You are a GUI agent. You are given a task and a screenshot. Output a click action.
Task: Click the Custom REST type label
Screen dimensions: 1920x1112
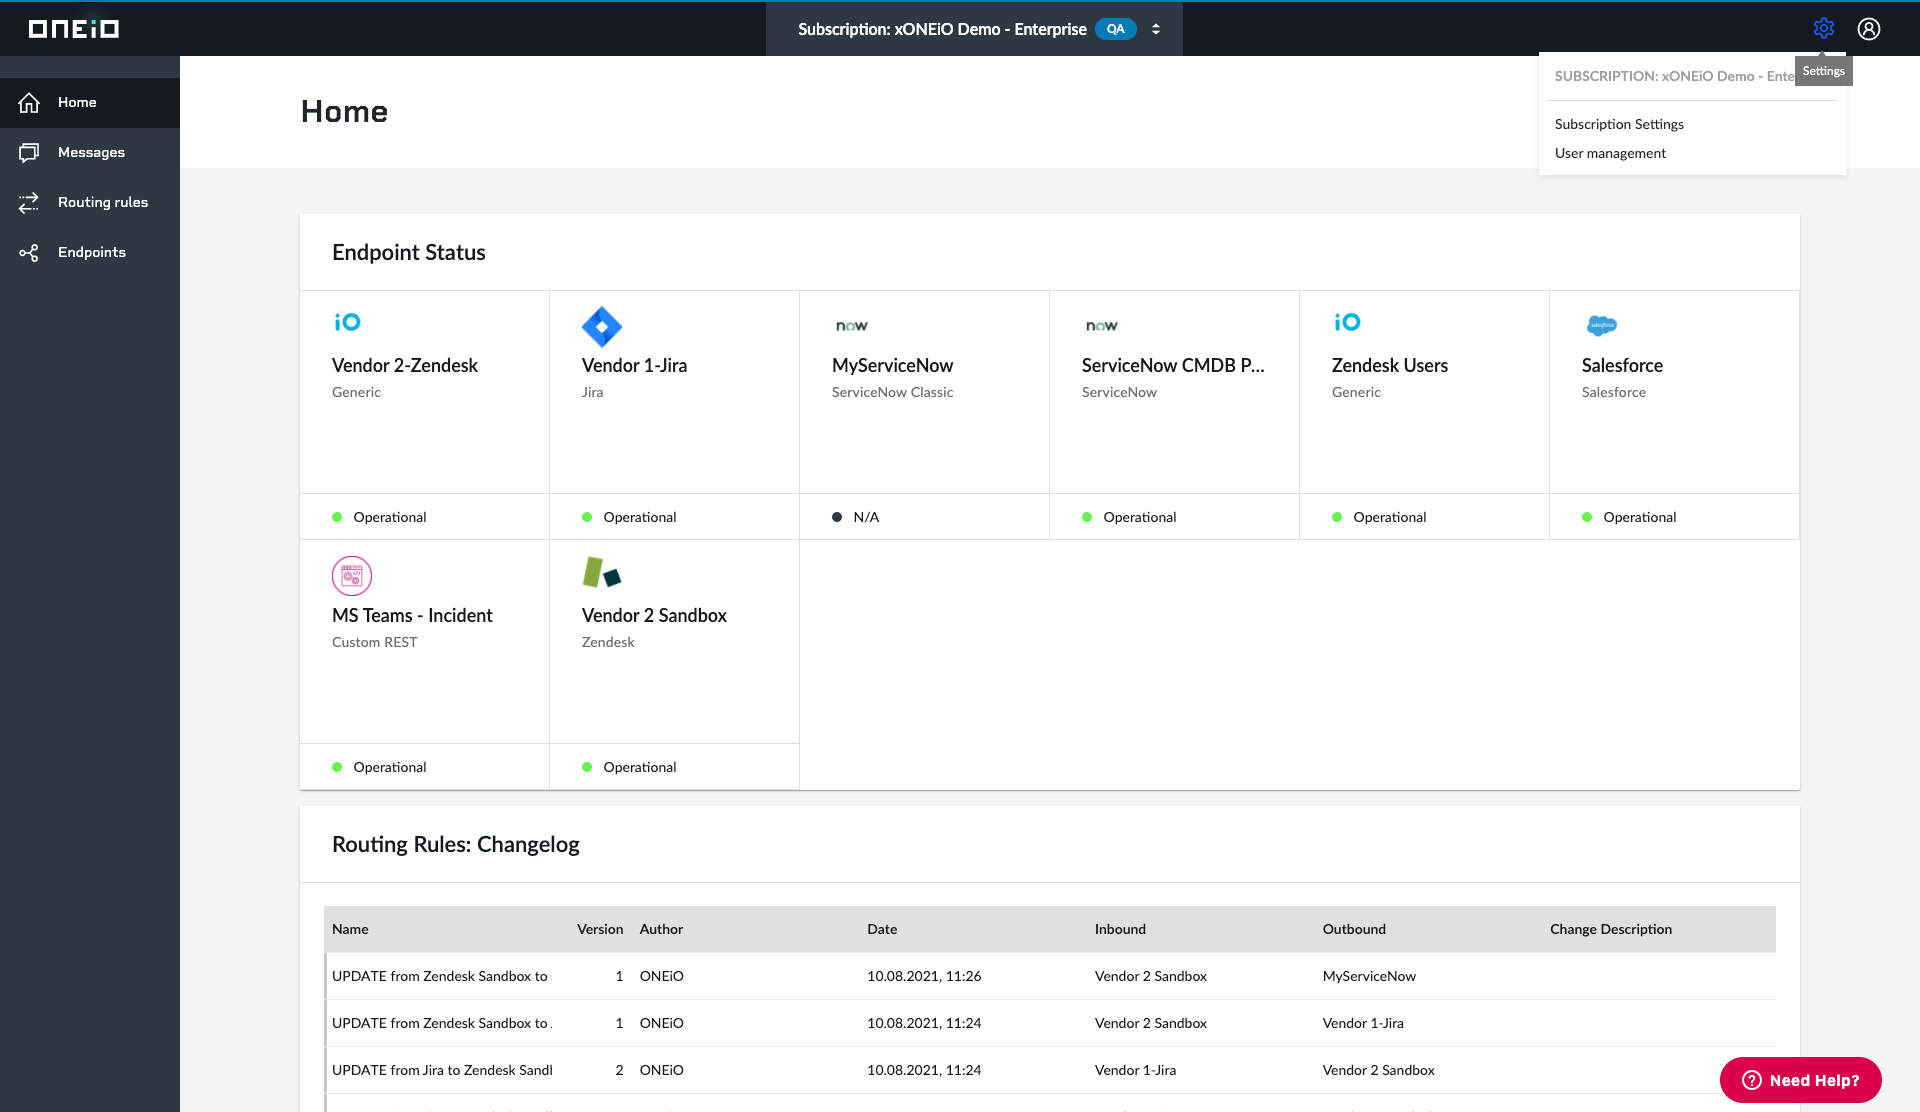click(374, 642)
